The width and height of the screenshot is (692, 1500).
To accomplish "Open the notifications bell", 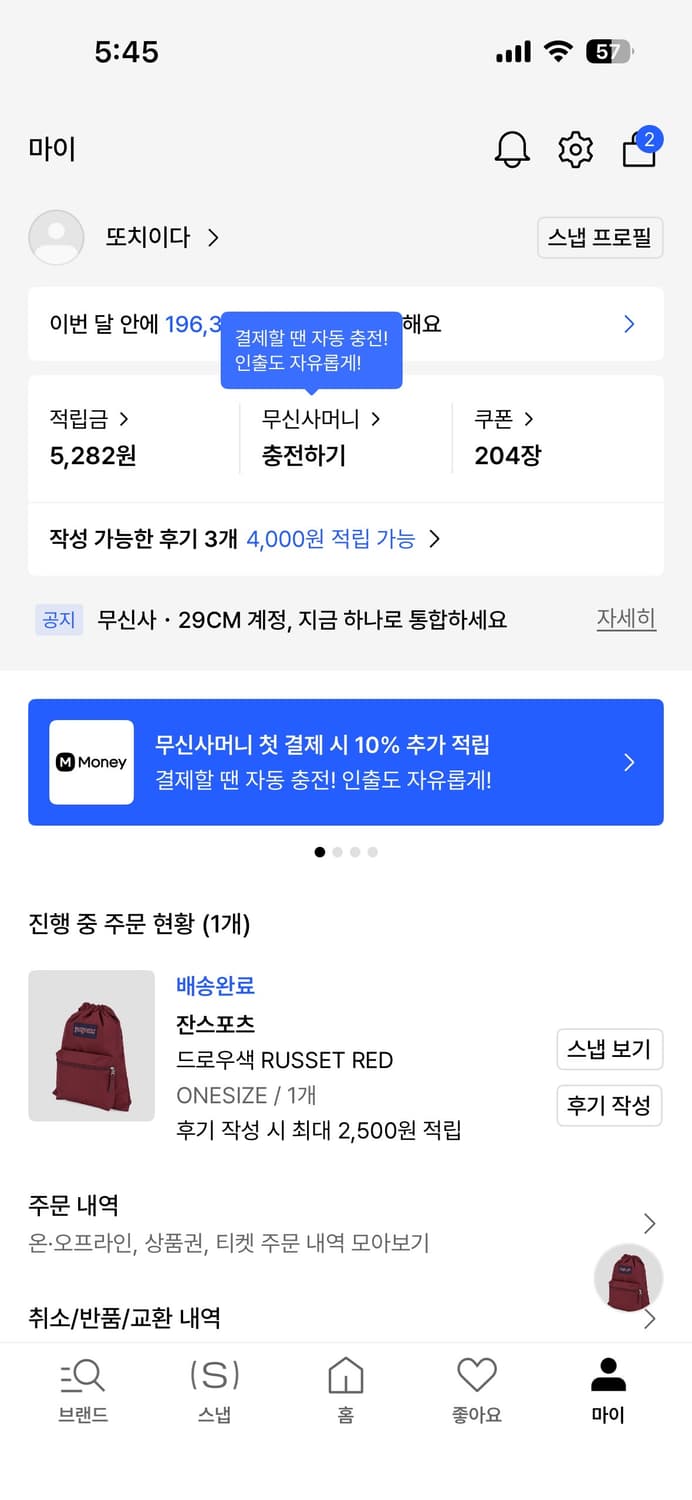I will (511, 148).
